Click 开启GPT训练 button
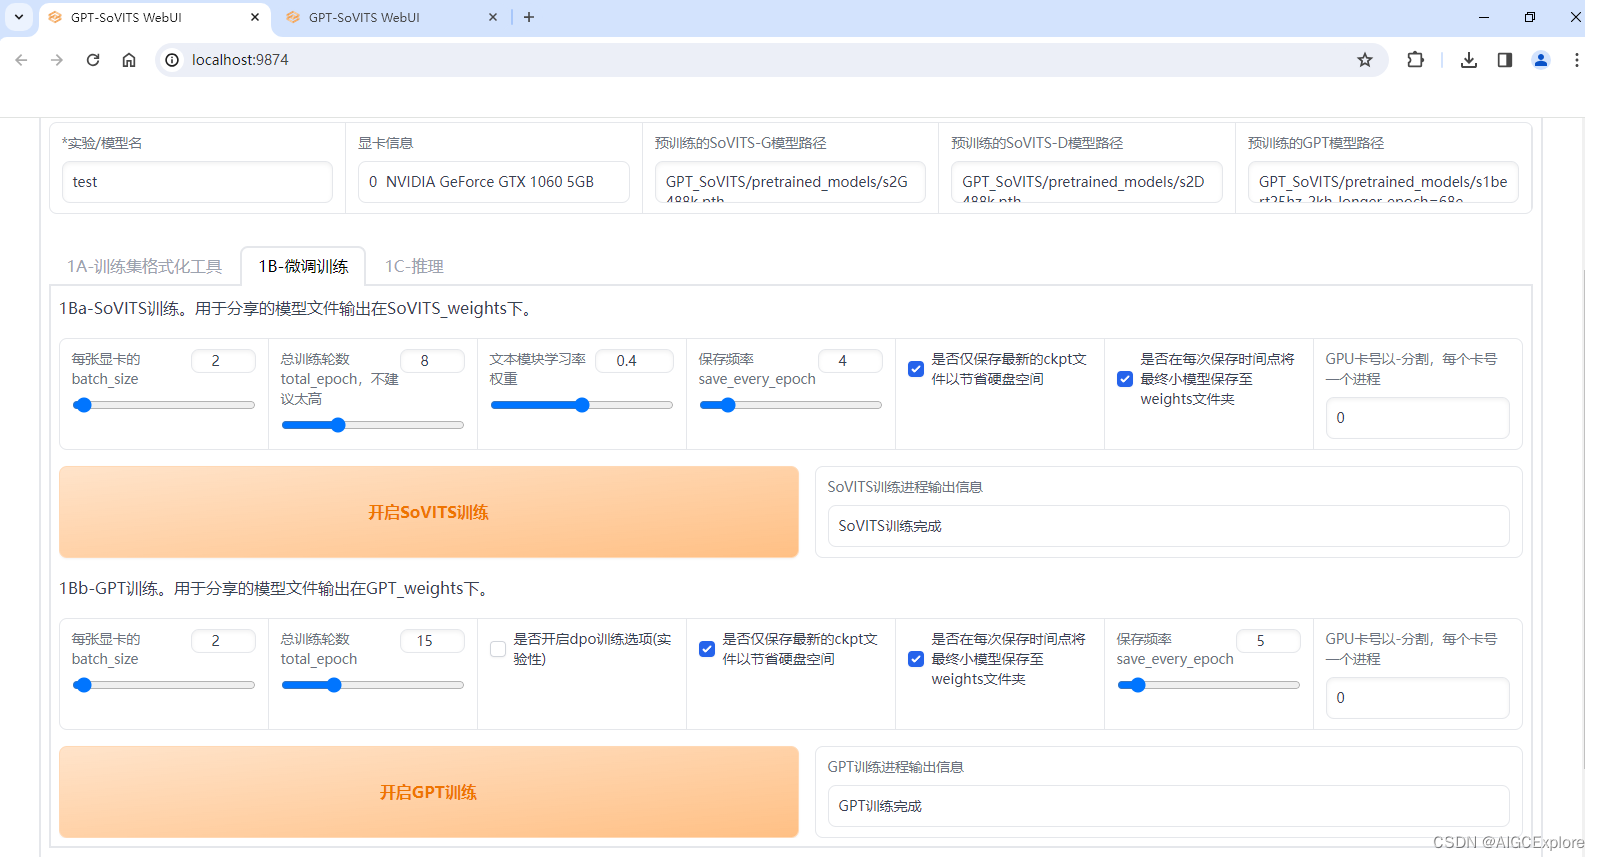Viewport: 1600px width, 860px height. pos(429,792)
